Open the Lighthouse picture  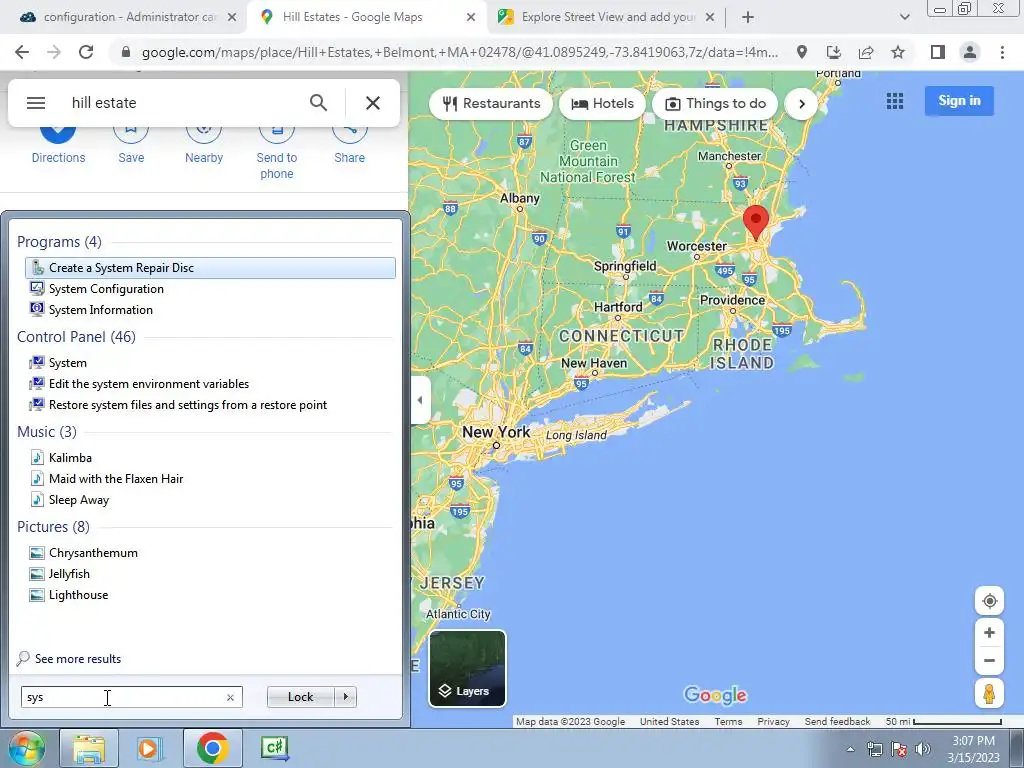(x=210, y=594)
